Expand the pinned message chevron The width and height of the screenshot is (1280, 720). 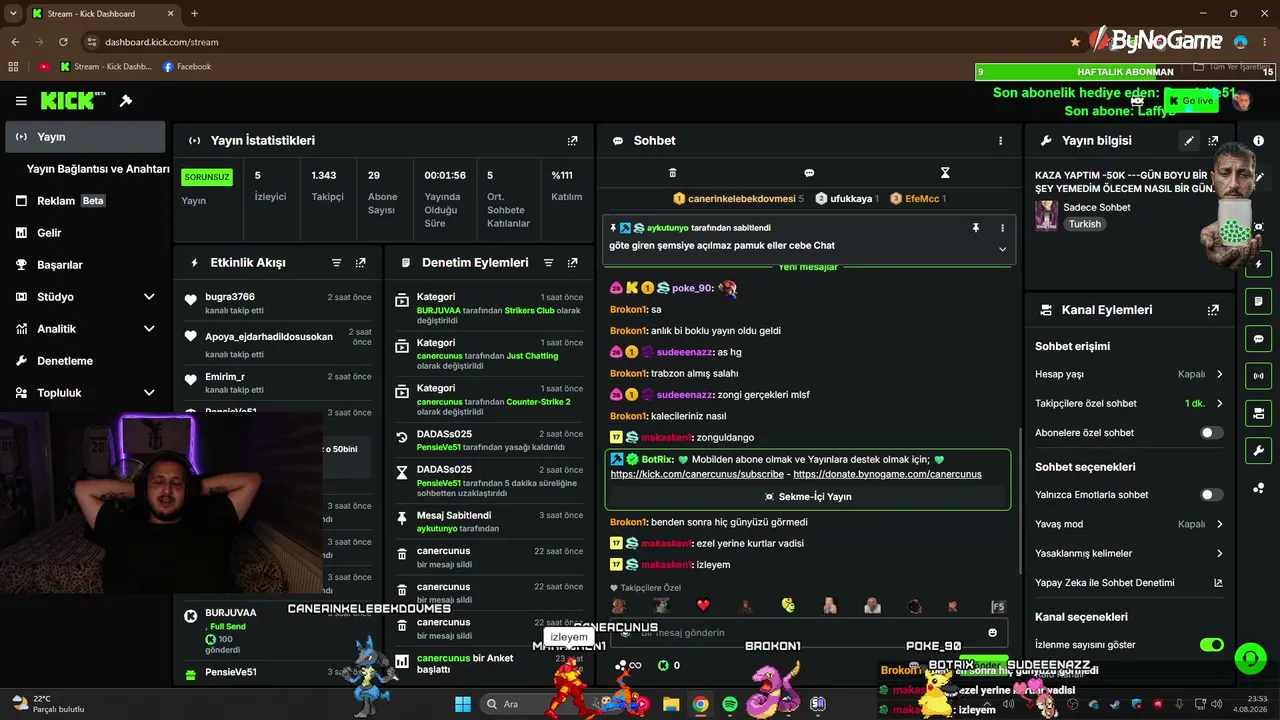pos(1002,249)
